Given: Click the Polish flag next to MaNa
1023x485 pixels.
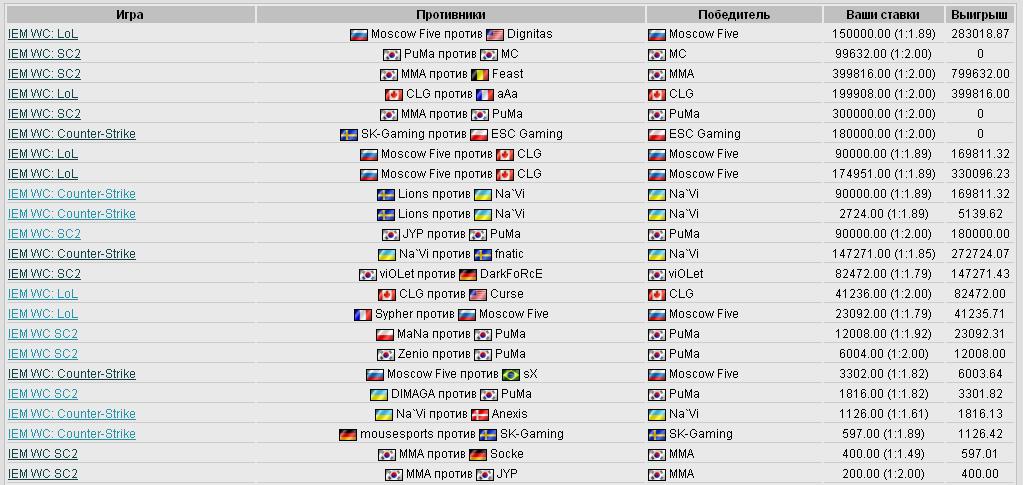Looking at the screenshot, I should click(385, 335).
